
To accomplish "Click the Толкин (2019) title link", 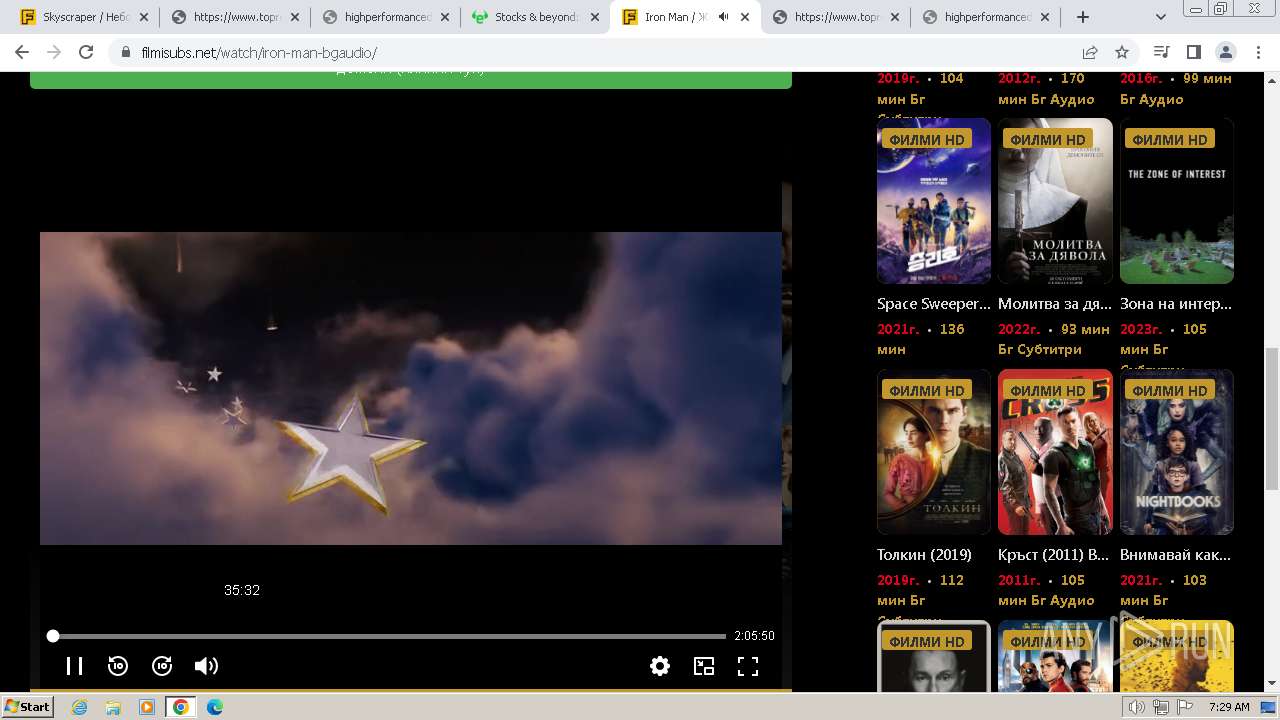I will 924,555.
